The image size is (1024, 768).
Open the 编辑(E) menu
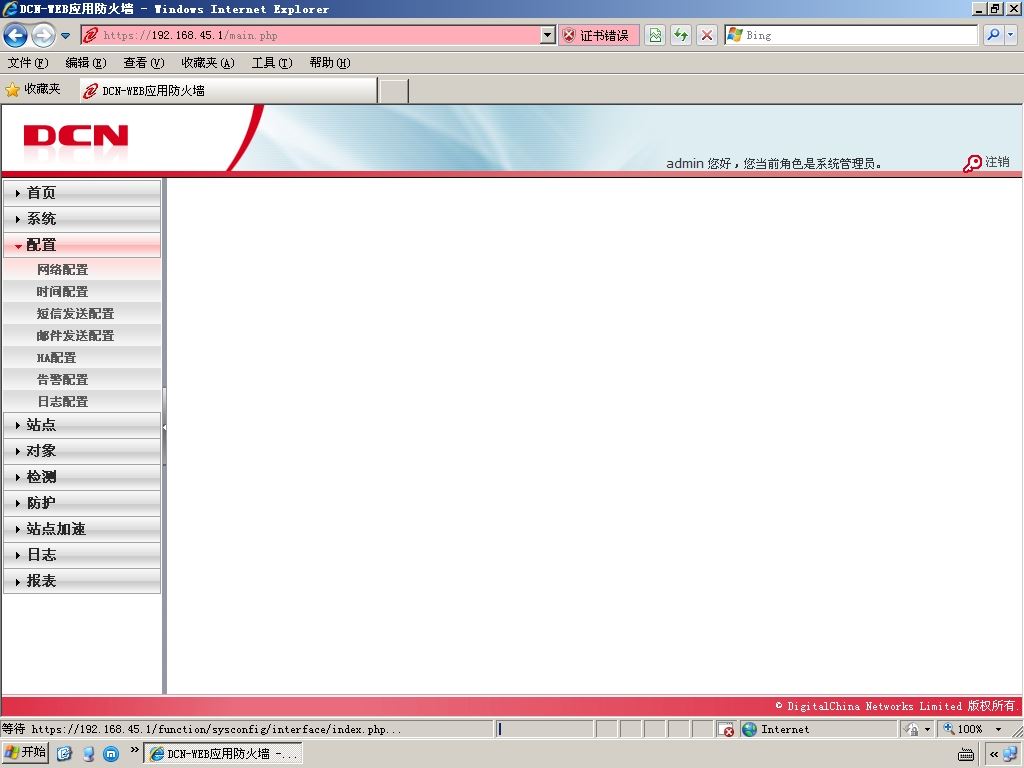[x=86, y=63]
